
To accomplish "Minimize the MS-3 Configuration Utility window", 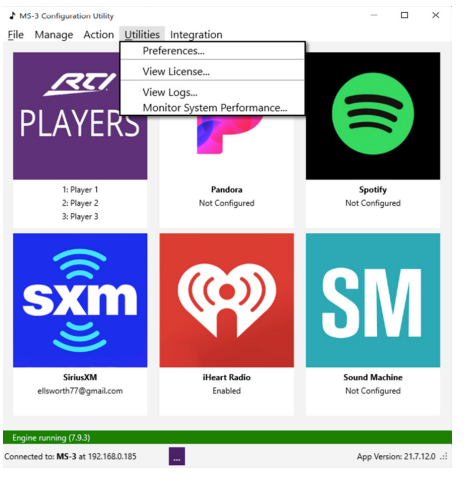I will 374,15.
